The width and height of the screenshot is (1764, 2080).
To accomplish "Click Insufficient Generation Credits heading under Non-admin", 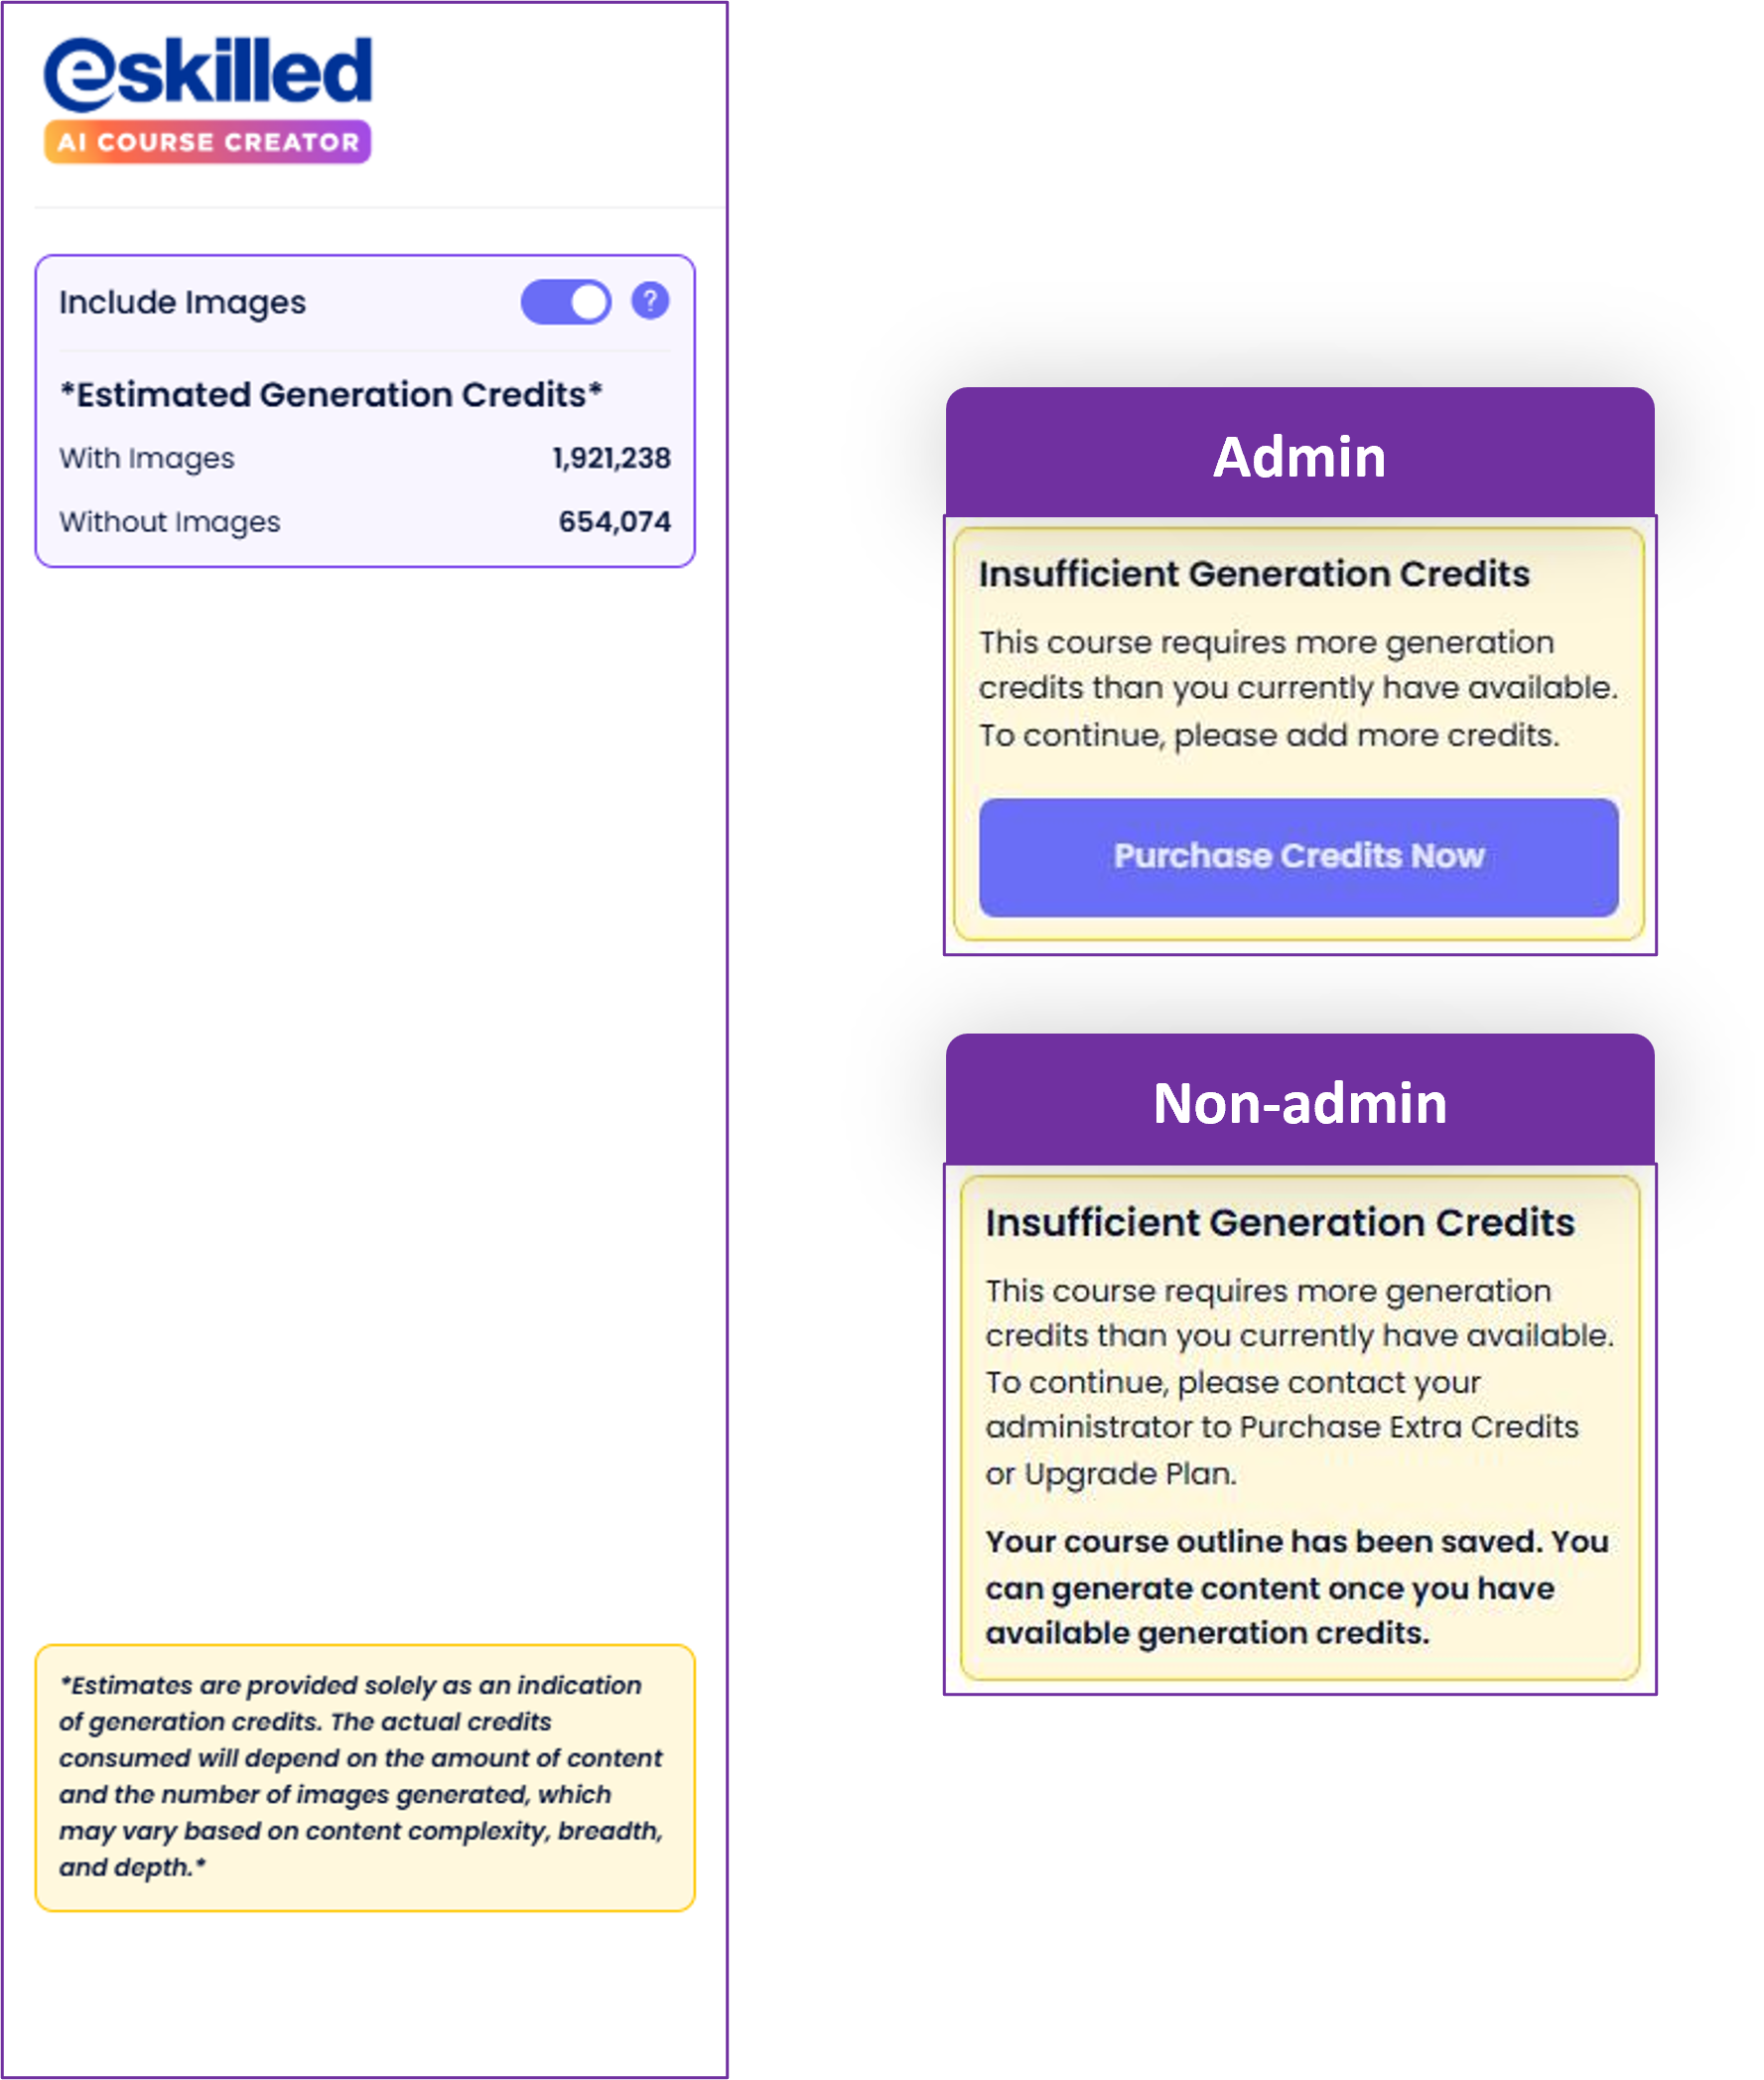I will click(x=1280, y=1222).
